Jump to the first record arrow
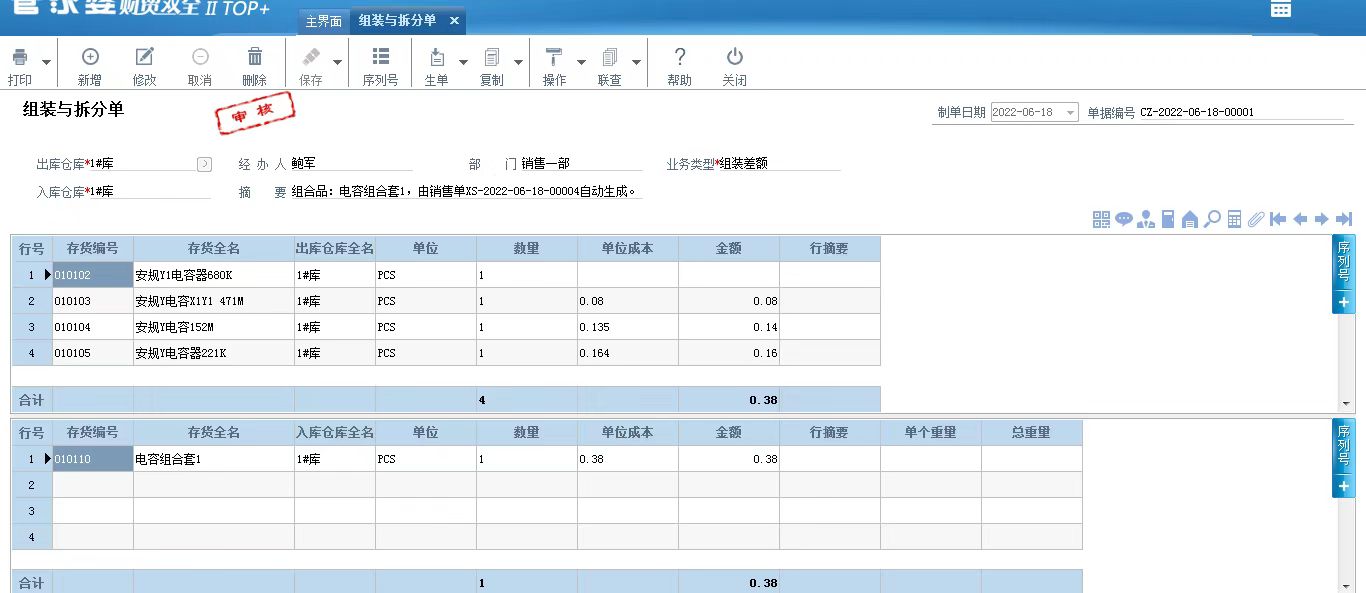1366x593 pixels. (1278, 219)
